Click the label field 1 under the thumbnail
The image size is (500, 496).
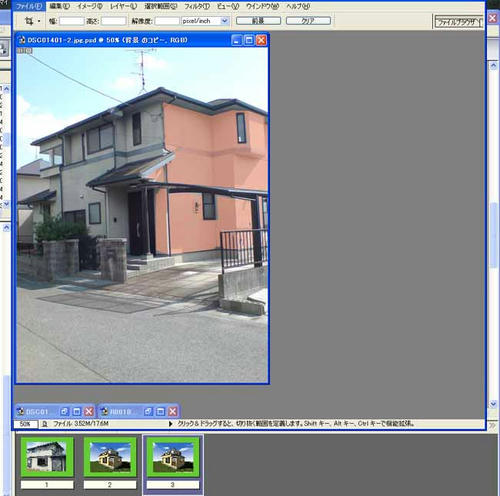(47, 485)
